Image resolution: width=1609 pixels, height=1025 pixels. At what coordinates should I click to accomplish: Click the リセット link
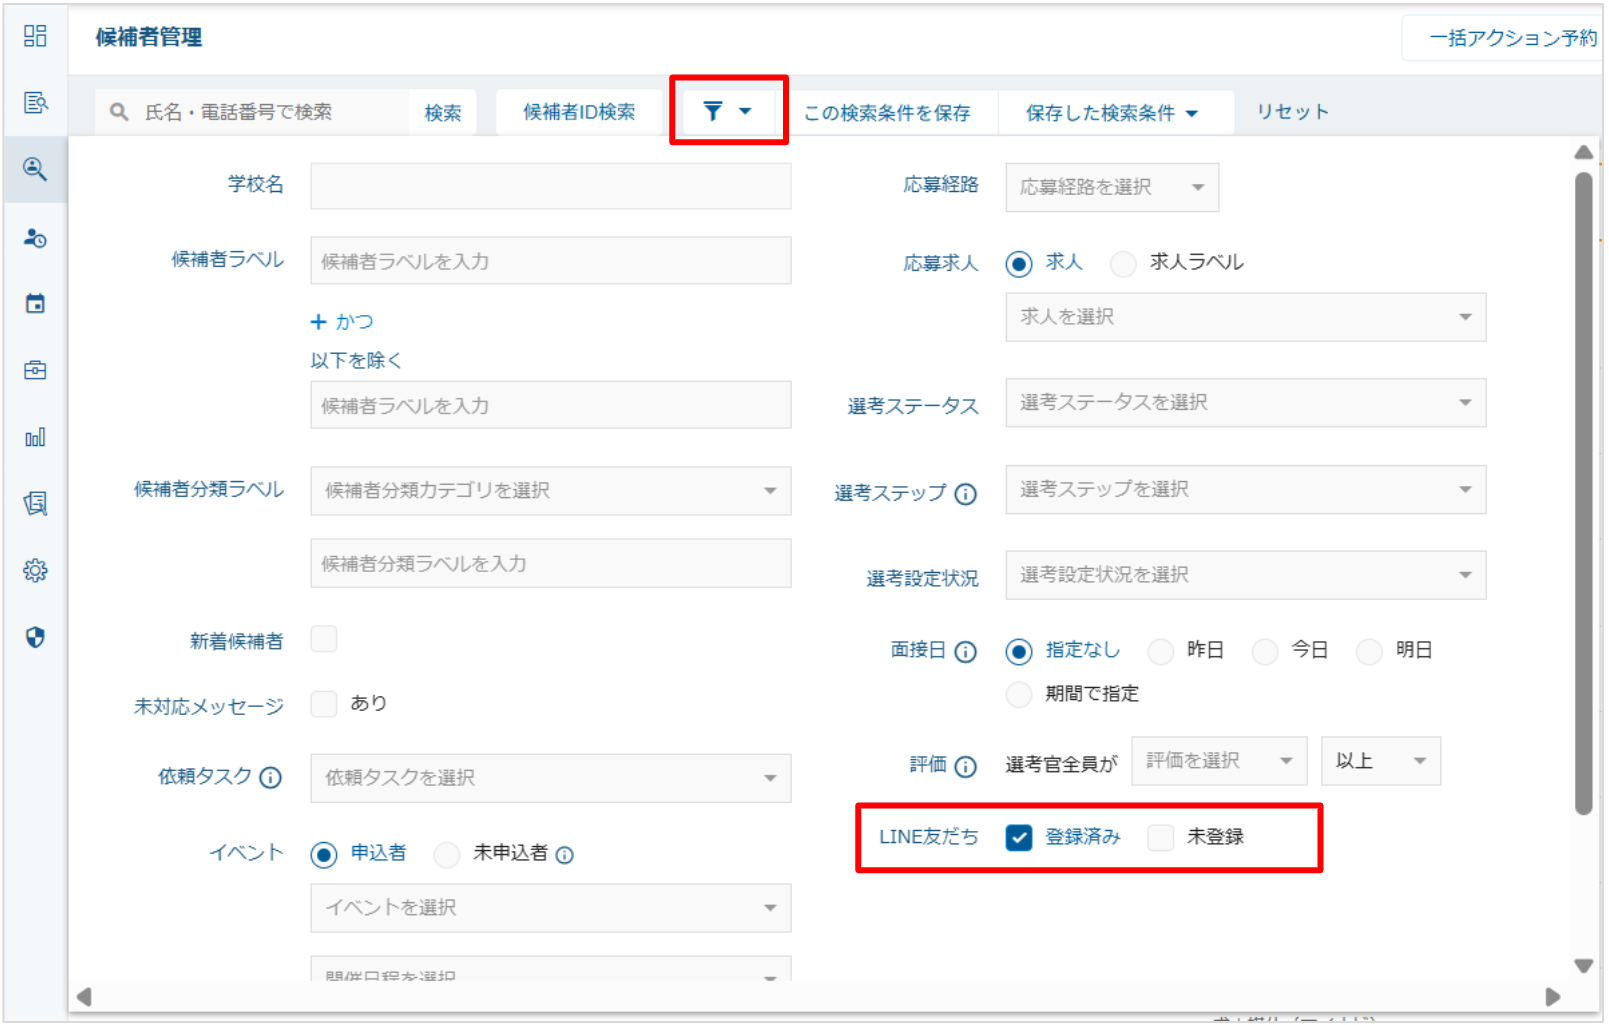click(1292, 112)
